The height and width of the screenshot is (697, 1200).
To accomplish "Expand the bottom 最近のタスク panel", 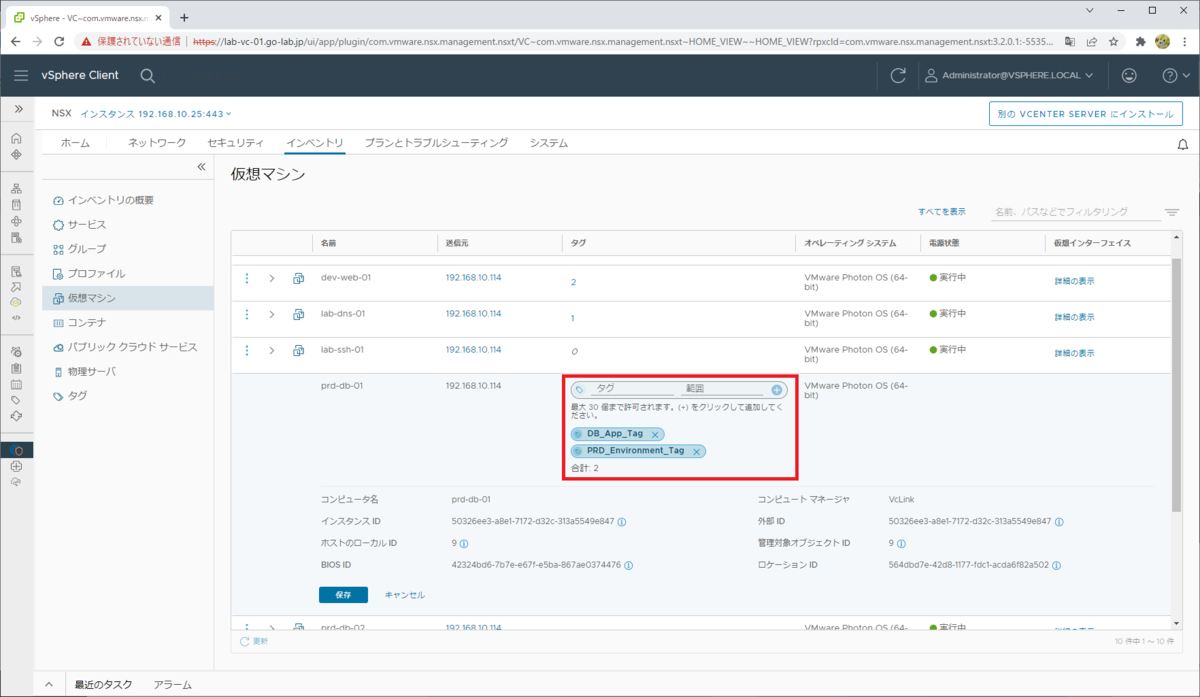I will [x=49, y=685].
